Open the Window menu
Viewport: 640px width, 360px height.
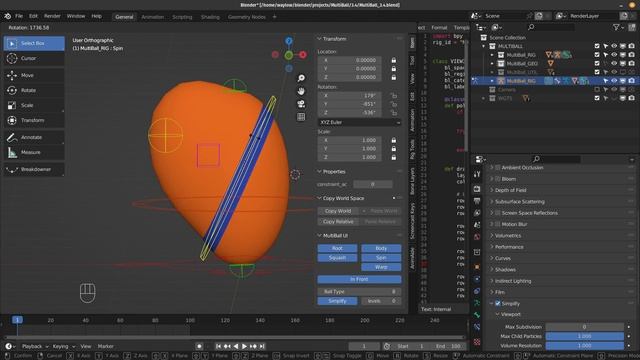(x=76, y=16)
